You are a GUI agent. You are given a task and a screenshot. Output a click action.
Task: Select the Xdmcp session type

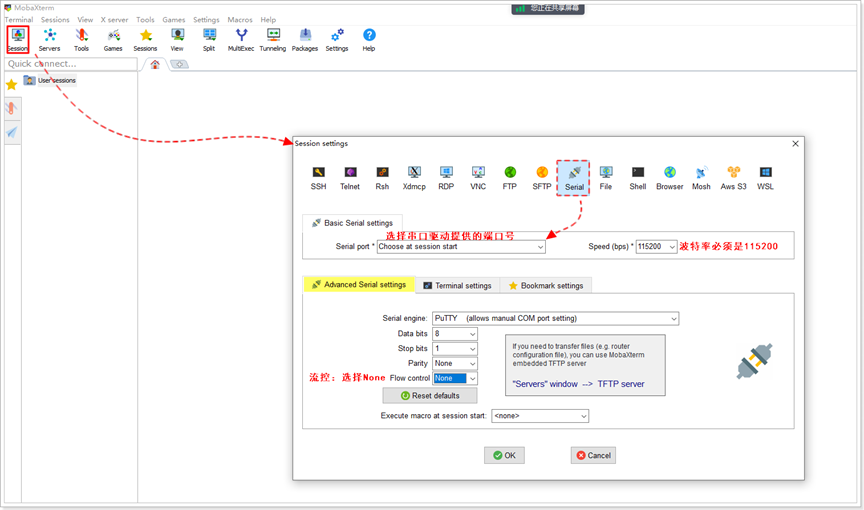pos(414,178)
